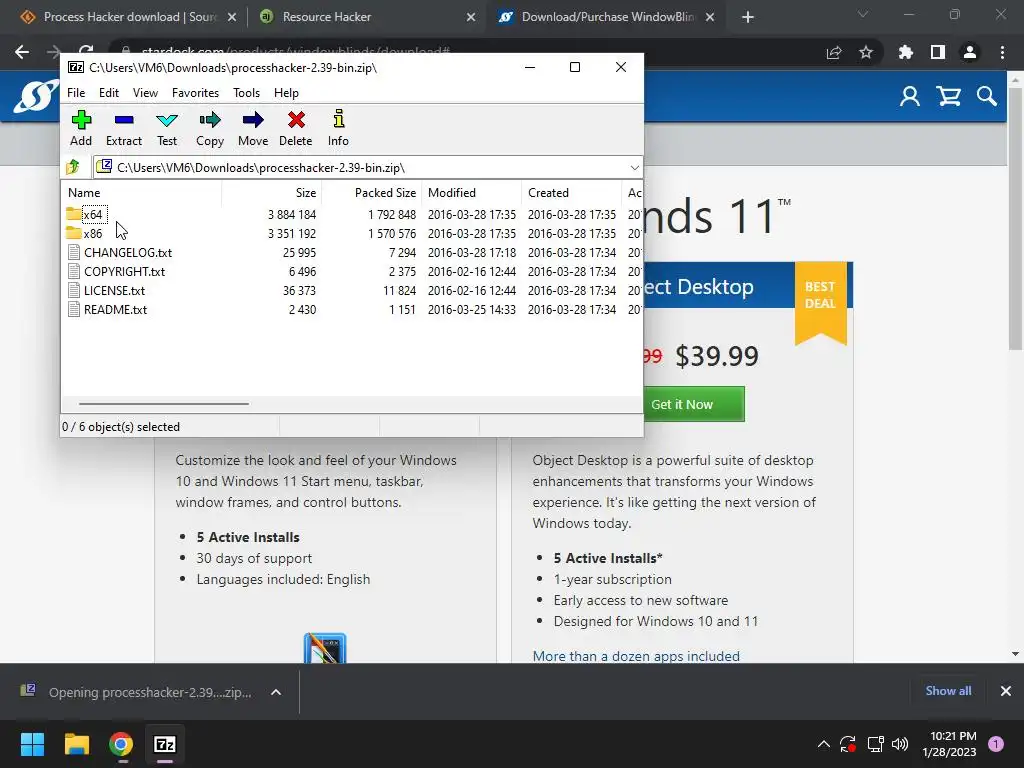1024x768 pixels.
Task: Click the 7-Zip archive path field
Action: pyautogui.click(x=368, y=168)
